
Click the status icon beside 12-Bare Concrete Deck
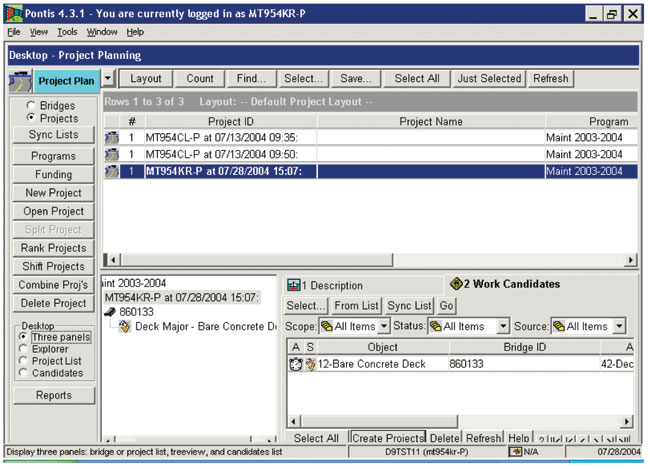click(309, 364)
